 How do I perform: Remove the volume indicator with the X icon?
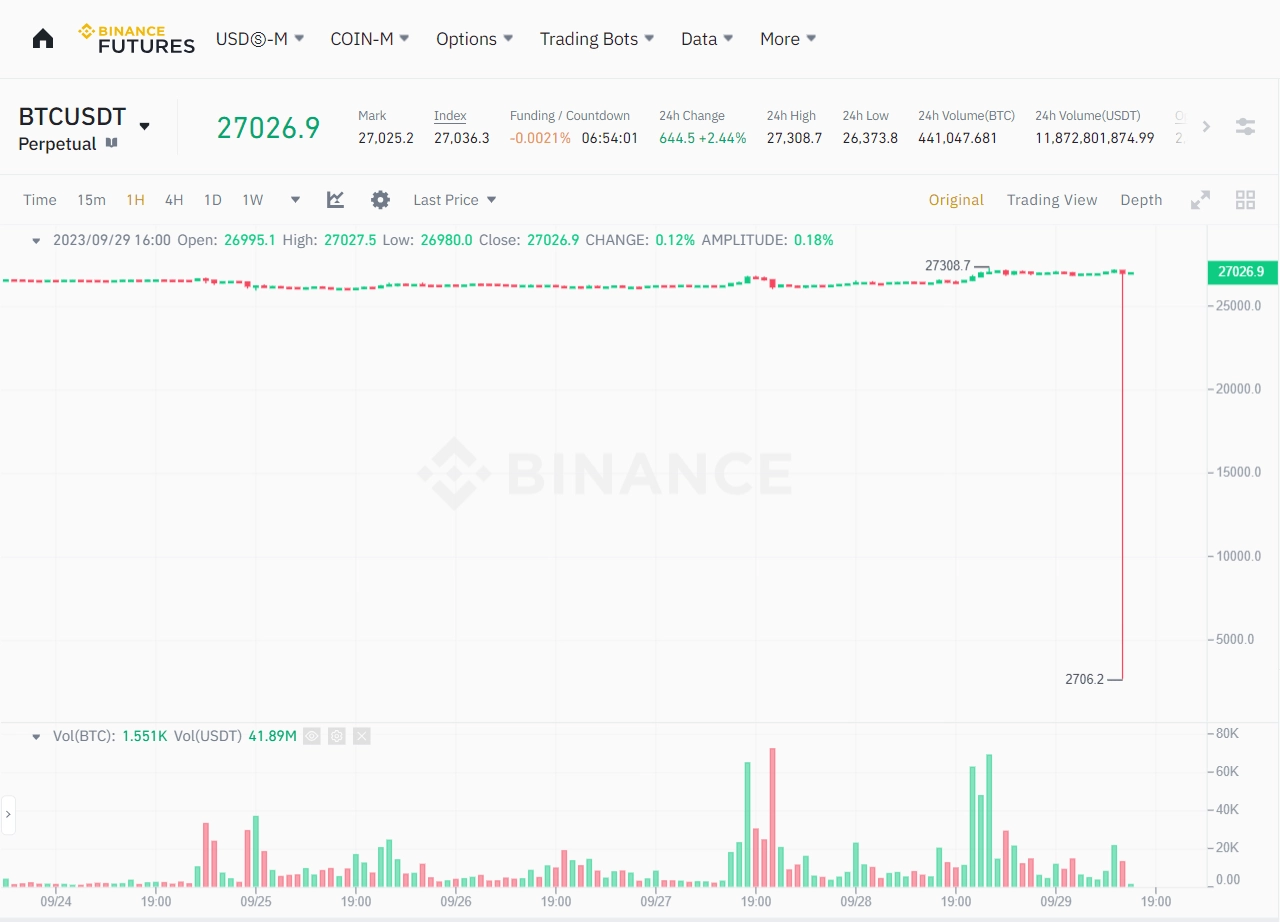[x=361, y=736]
